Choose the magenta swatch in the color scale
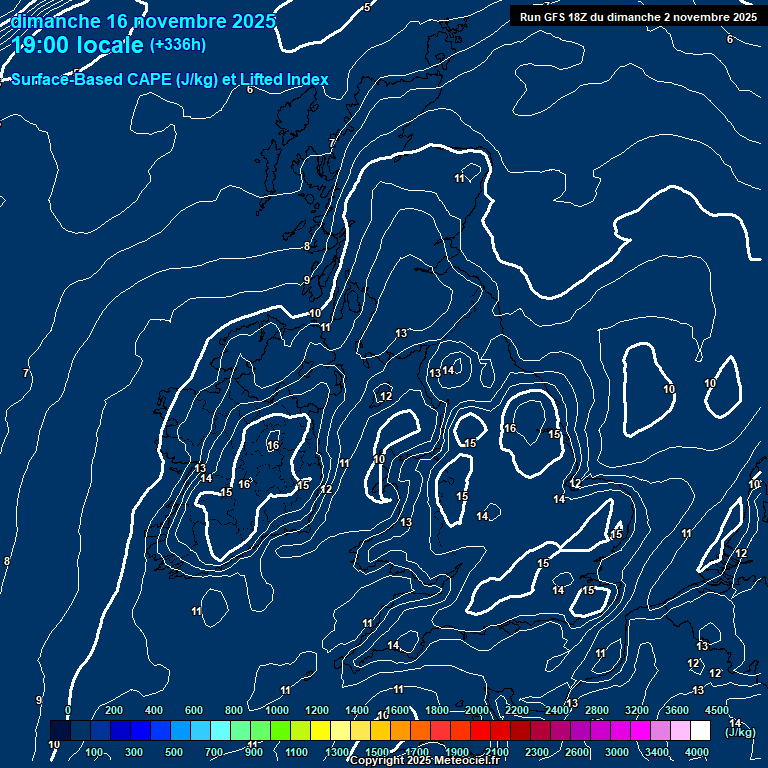Image resolution: width=768 pixels, height=768 pixels. [x=640, y=731]
